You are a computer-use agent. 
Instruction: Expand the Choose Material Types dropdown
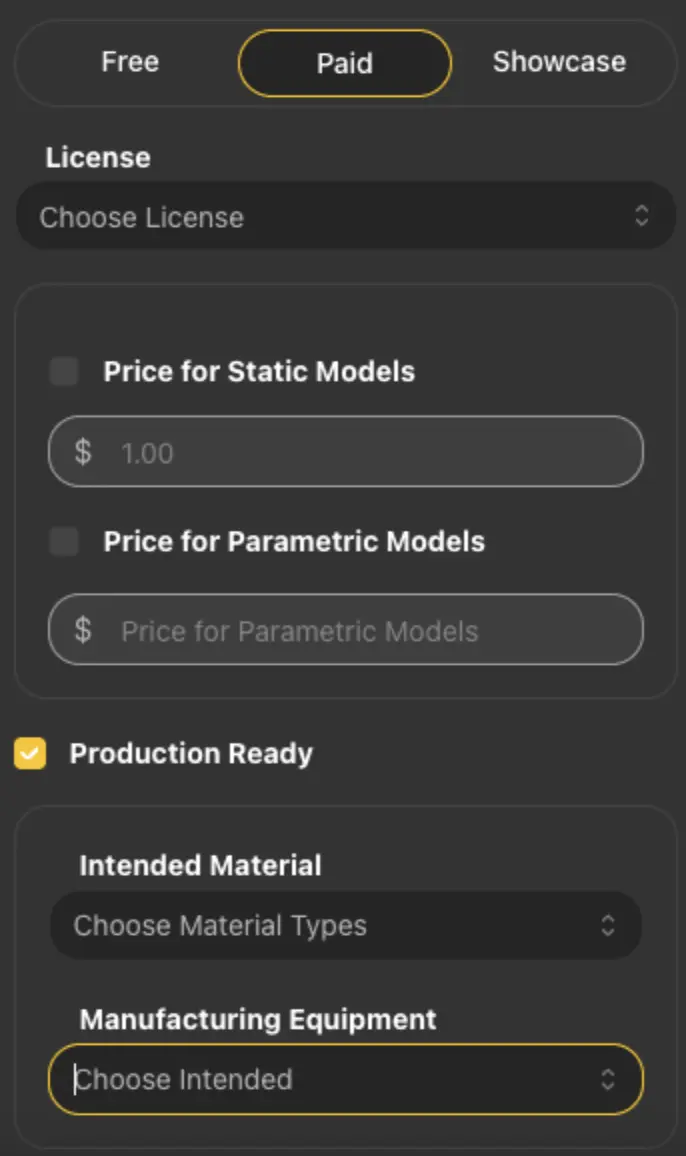click(x=345, y=925)
